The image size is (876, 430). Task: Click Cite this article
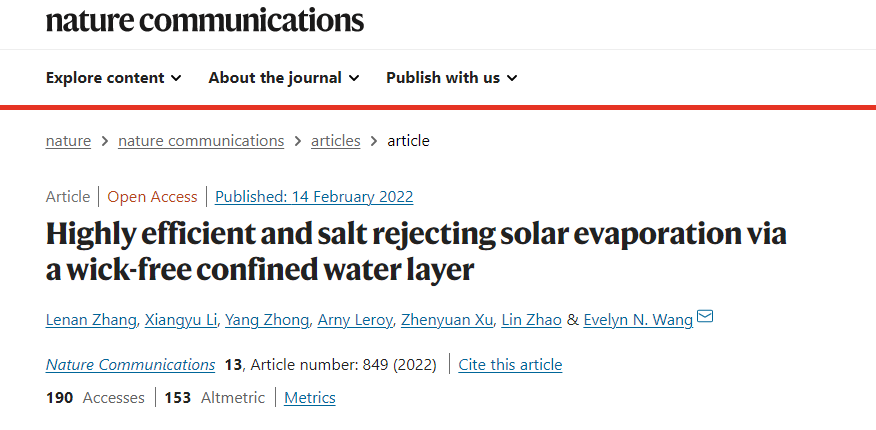(510, 365)
